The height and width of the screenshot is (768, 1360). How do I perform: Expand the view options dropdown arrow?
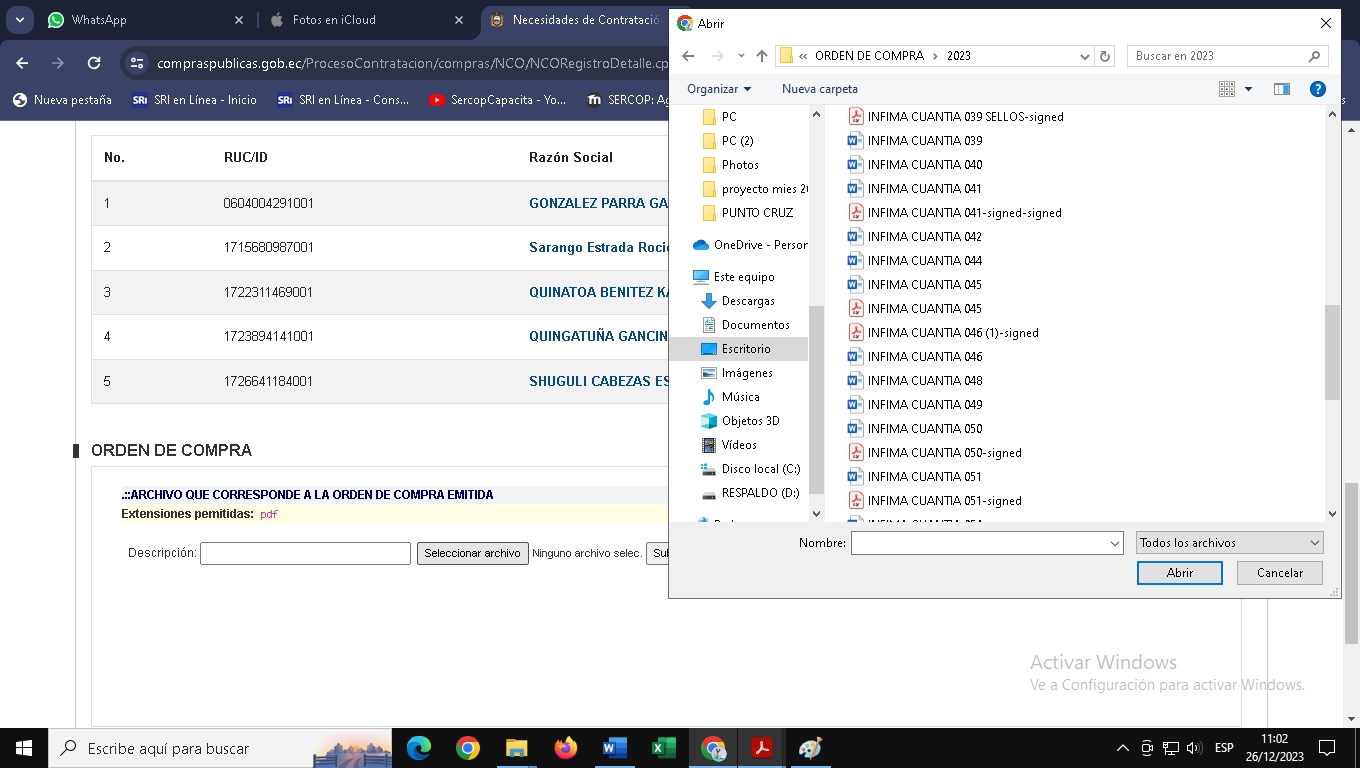point(1248,89)
